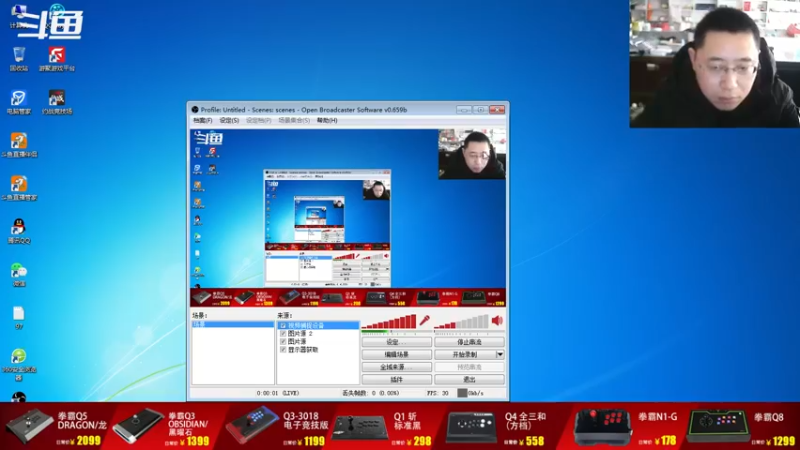
Task: Uncheck the 视频捕捉设备 source checkbox
Action: click(283, 325)
